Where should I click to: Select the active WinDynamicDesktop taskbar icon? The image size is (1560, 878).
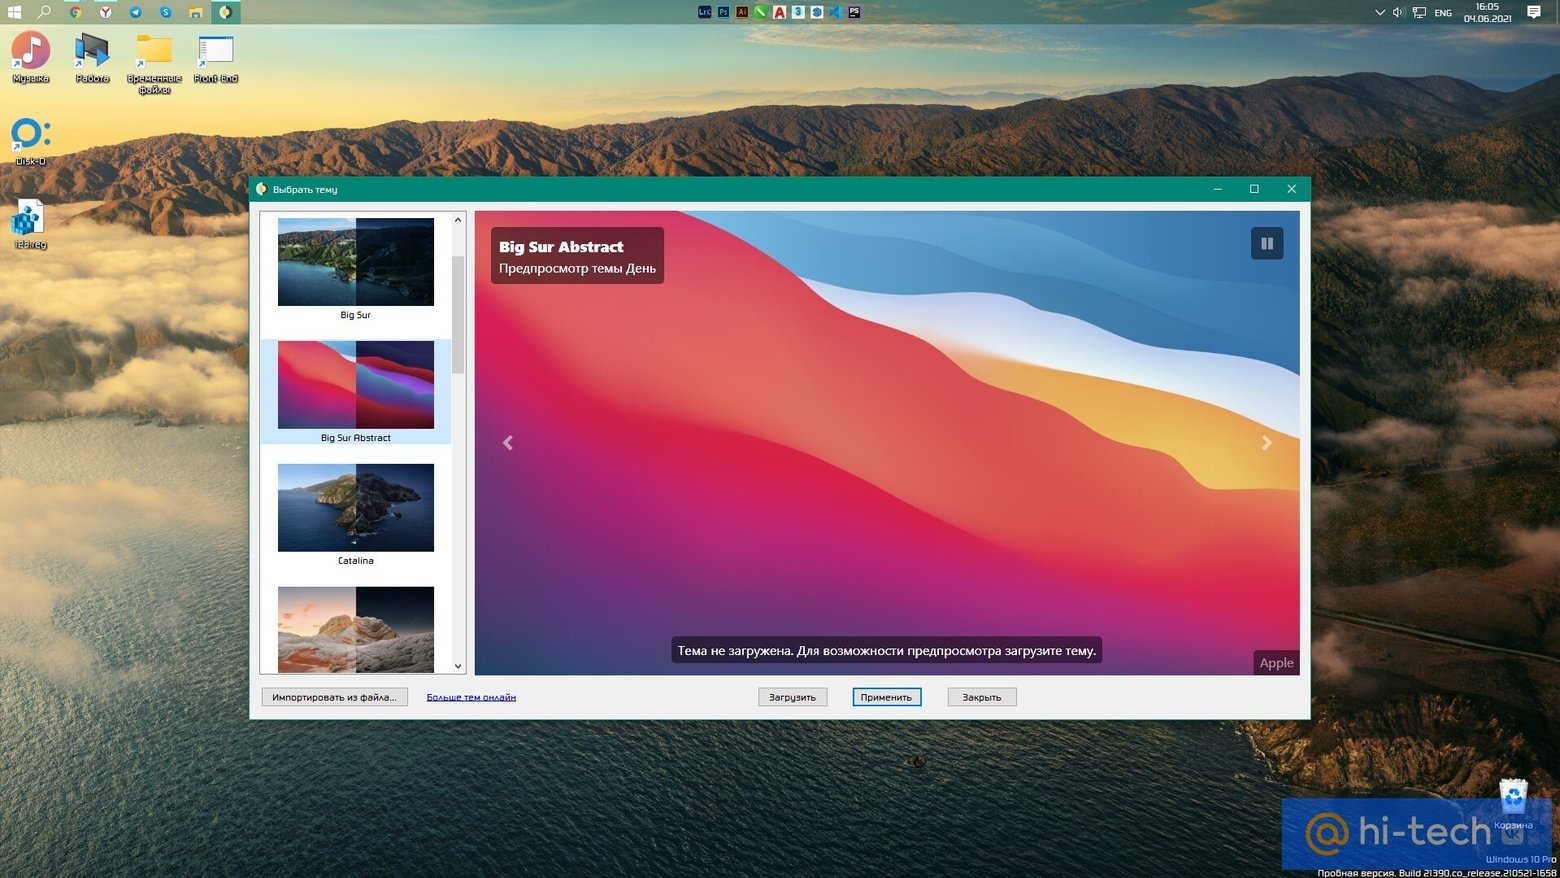tap(225, 12)
